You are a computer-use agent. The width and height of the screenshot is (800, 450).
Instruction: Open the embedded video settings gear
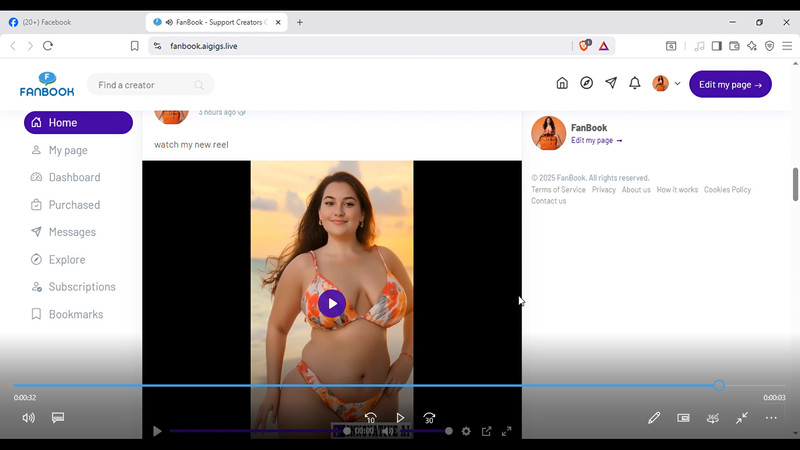pos(466,431)
